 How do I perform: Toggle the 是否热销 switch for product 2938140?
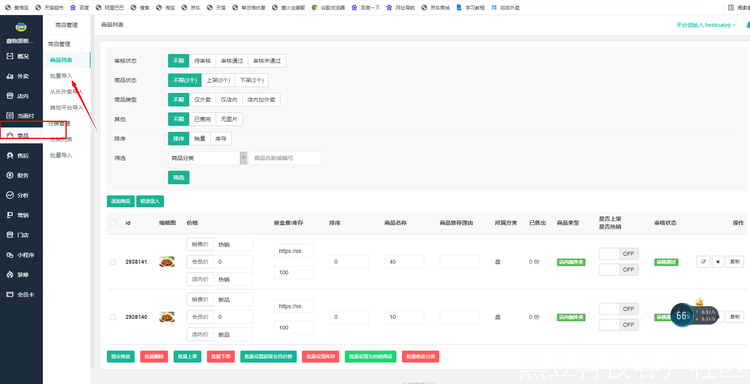pos(618,325)
